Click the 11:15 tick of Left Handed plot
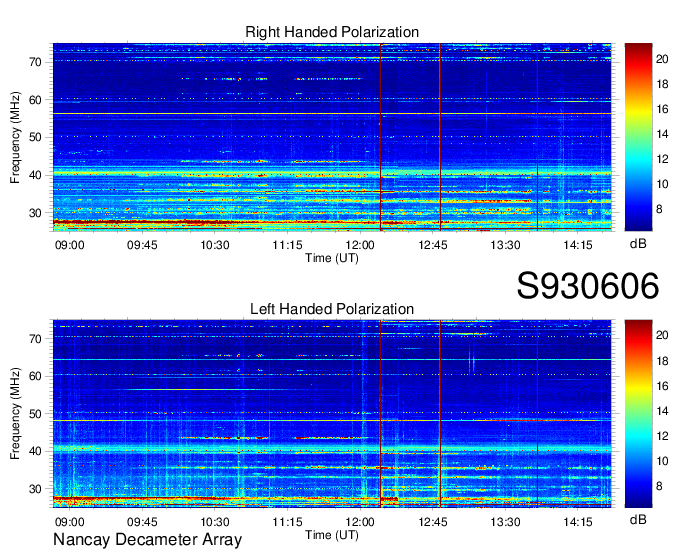This screenshot has width=680, height=552. tap(287, 522)
